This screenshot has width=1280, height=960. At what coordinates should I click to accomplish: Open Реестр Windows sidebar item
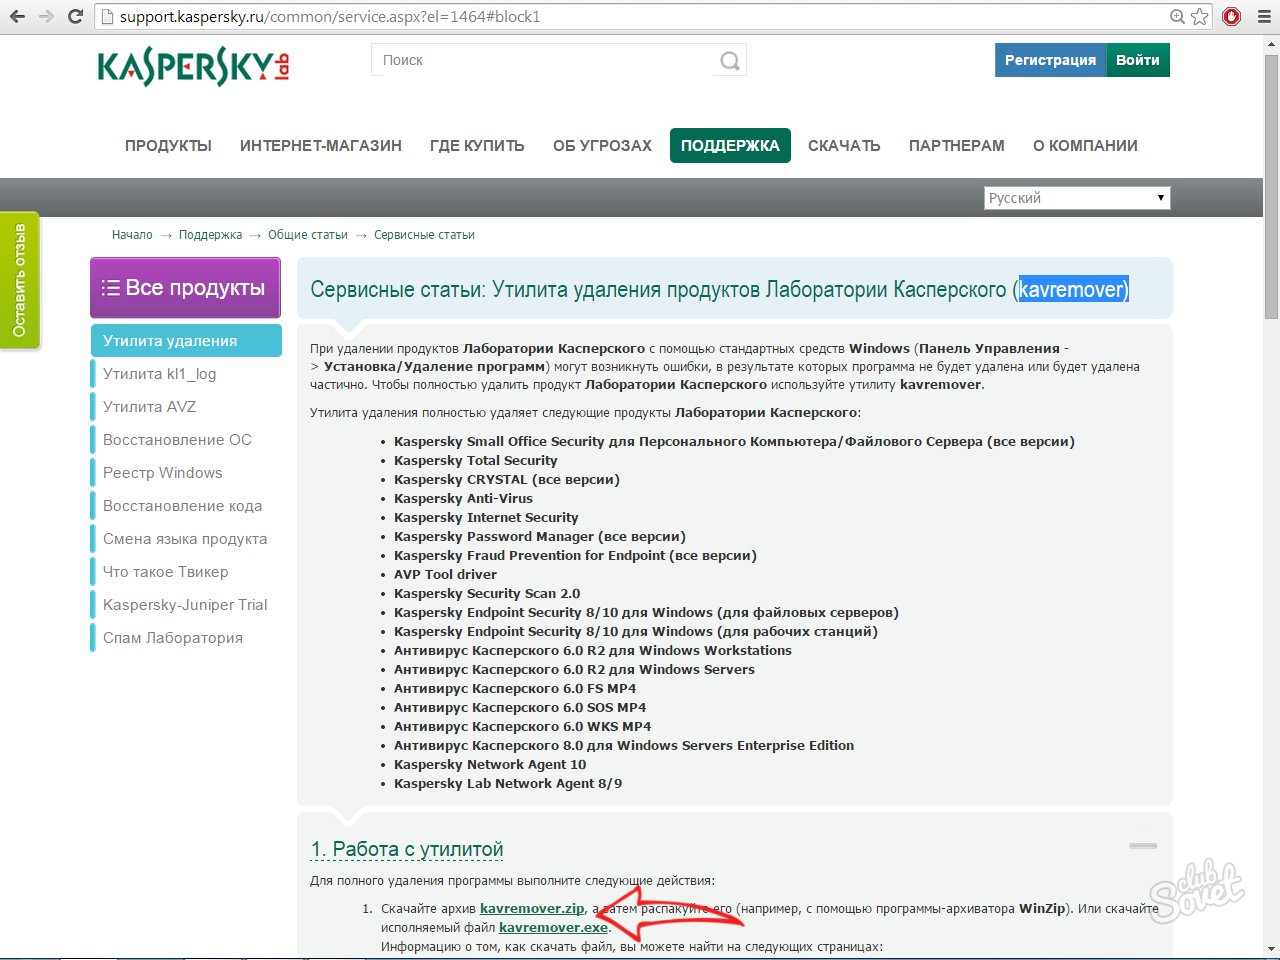[x=163, y=473]
